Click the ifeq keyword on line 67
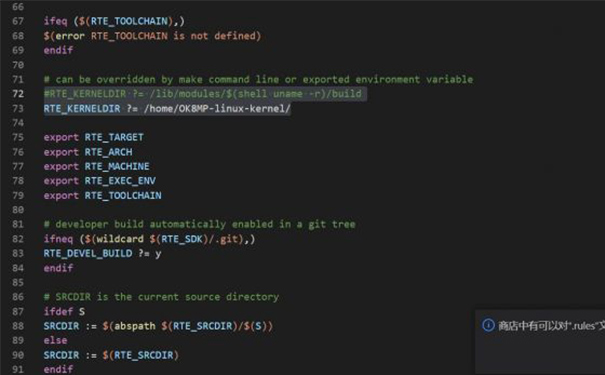The image size is (605, 375). tap(55, 21)
